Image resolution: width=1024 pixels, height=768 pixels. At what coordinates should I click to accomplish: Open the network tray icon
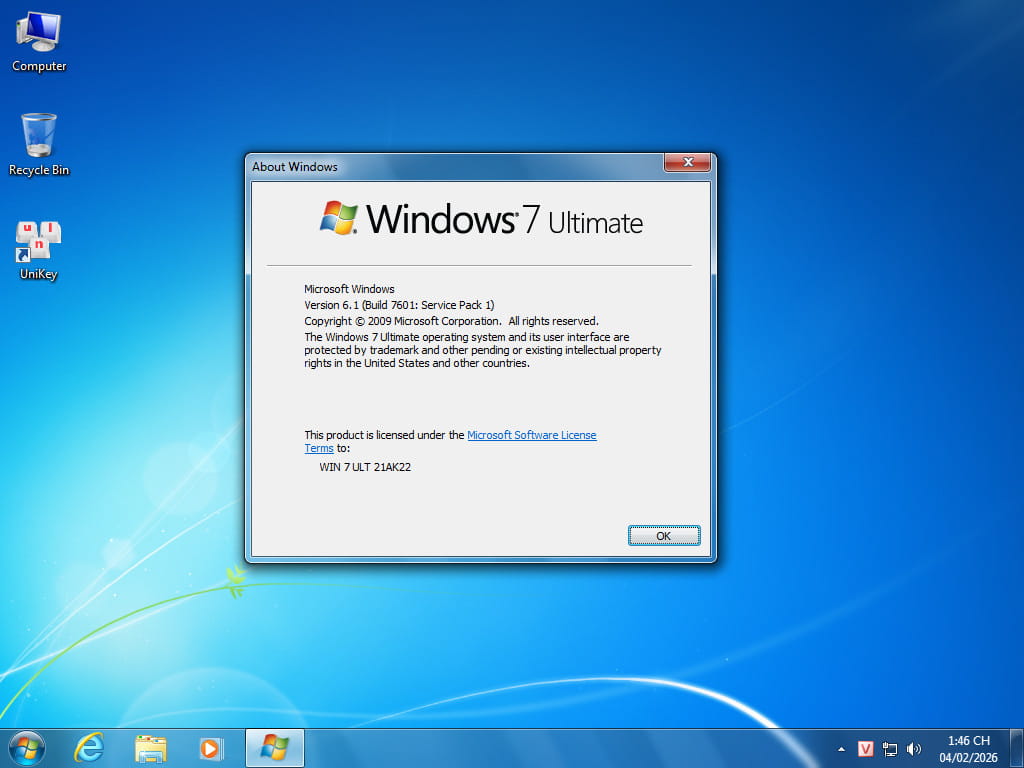(889, 749)
